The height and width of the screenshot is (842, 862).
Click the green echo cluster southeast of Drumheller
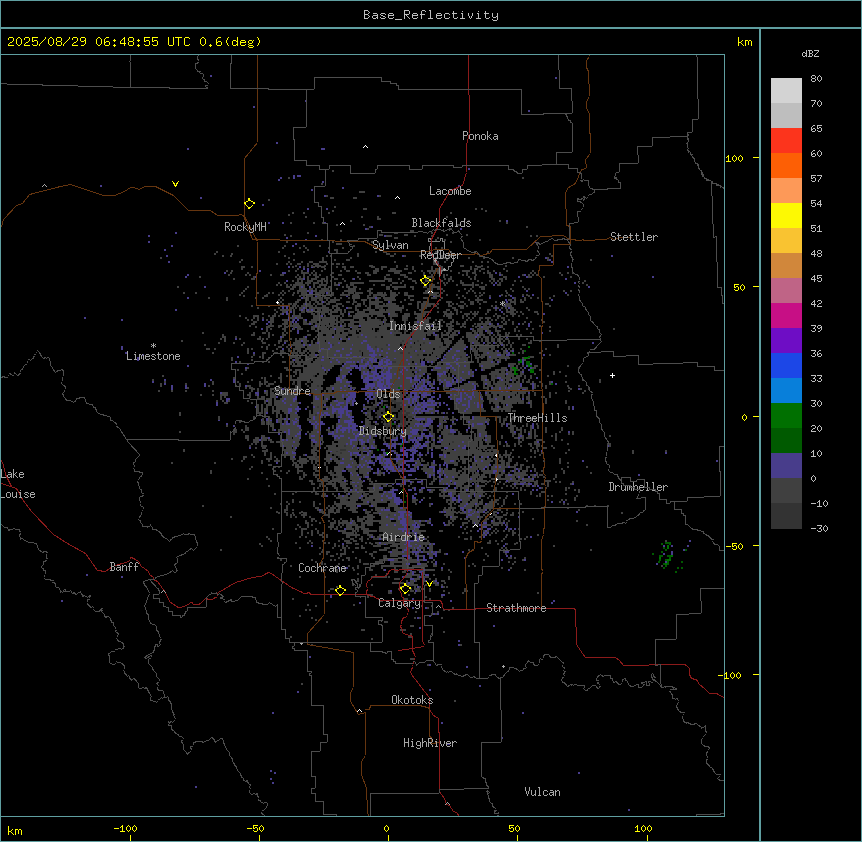667,555
